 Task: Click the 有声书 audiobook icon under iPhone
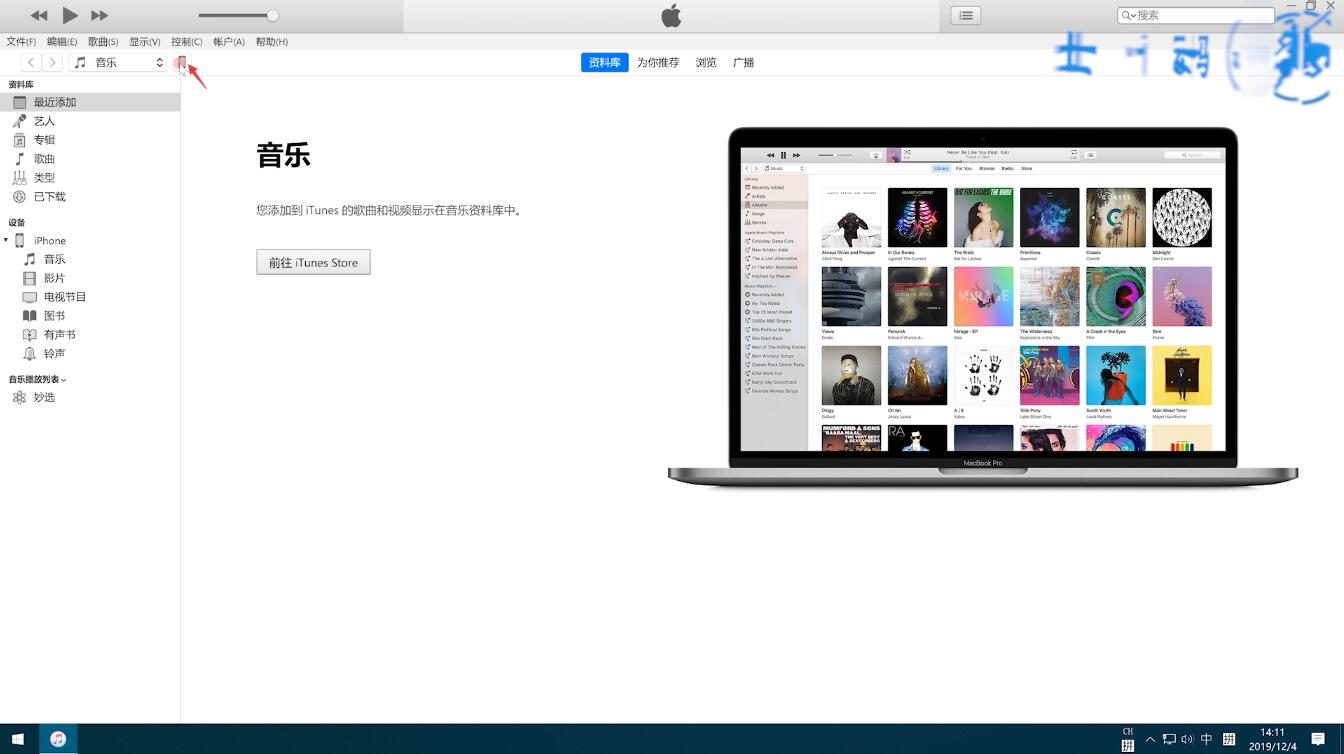(29, 335)
